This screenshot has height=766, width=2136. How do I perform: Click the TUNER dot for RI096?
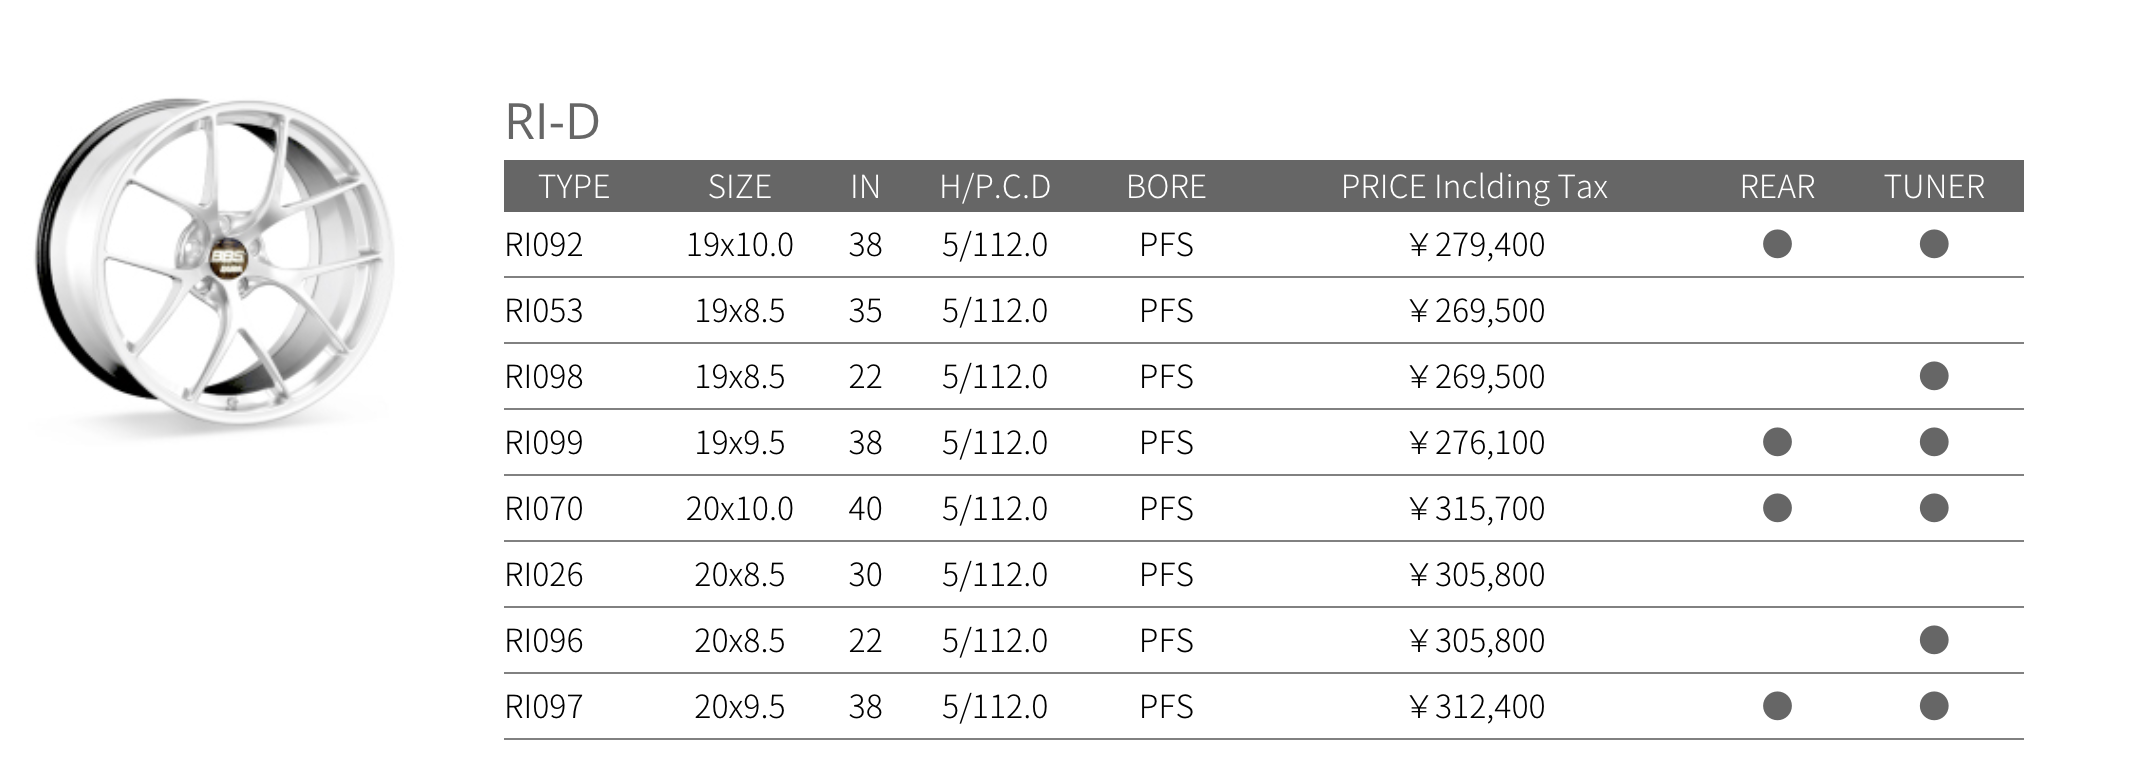[1934, 640]
